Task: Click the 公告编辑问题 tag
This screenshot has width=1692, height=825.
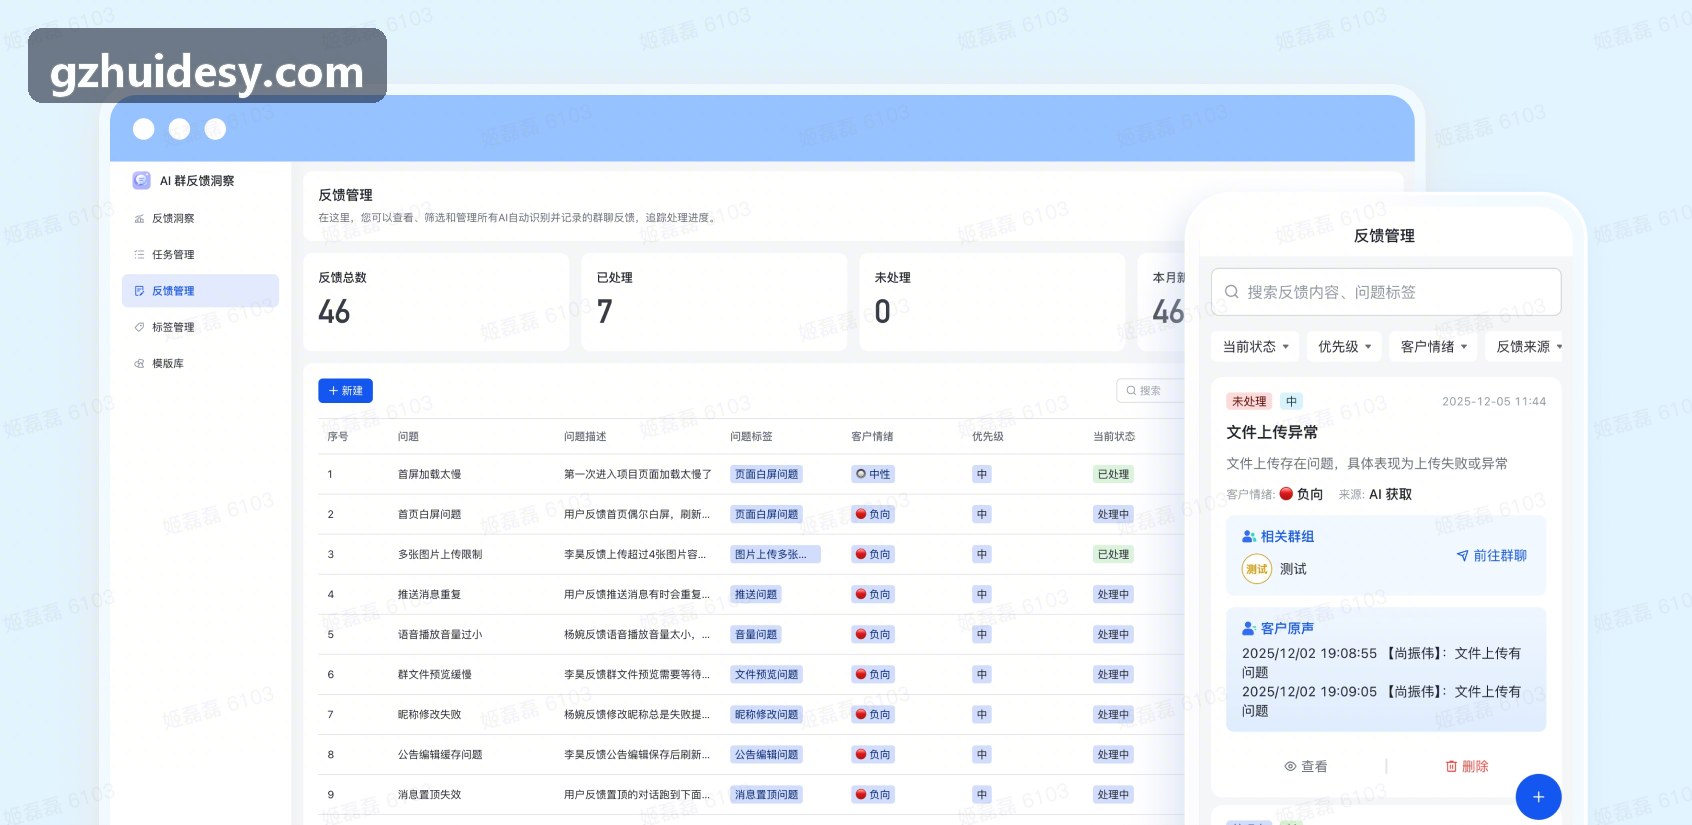Action: click(x=767, y=755)
